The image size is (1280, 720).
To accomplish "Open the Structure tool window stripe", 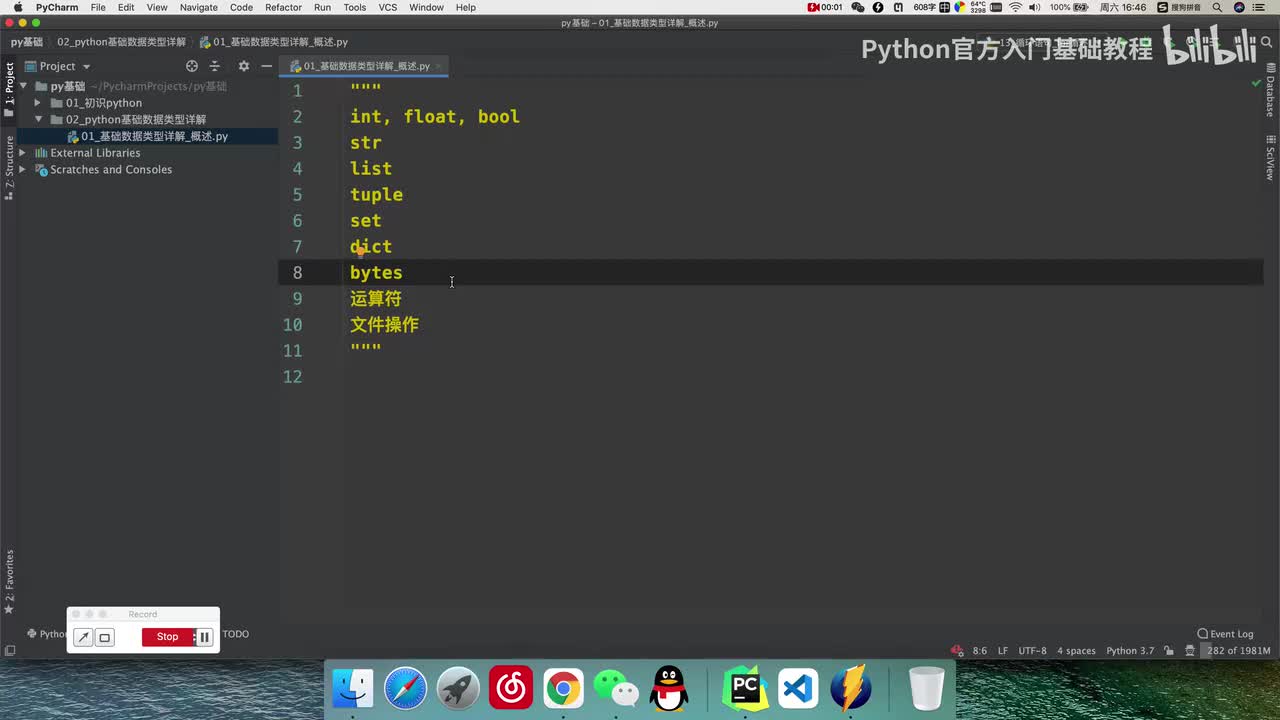I will 9,168.
